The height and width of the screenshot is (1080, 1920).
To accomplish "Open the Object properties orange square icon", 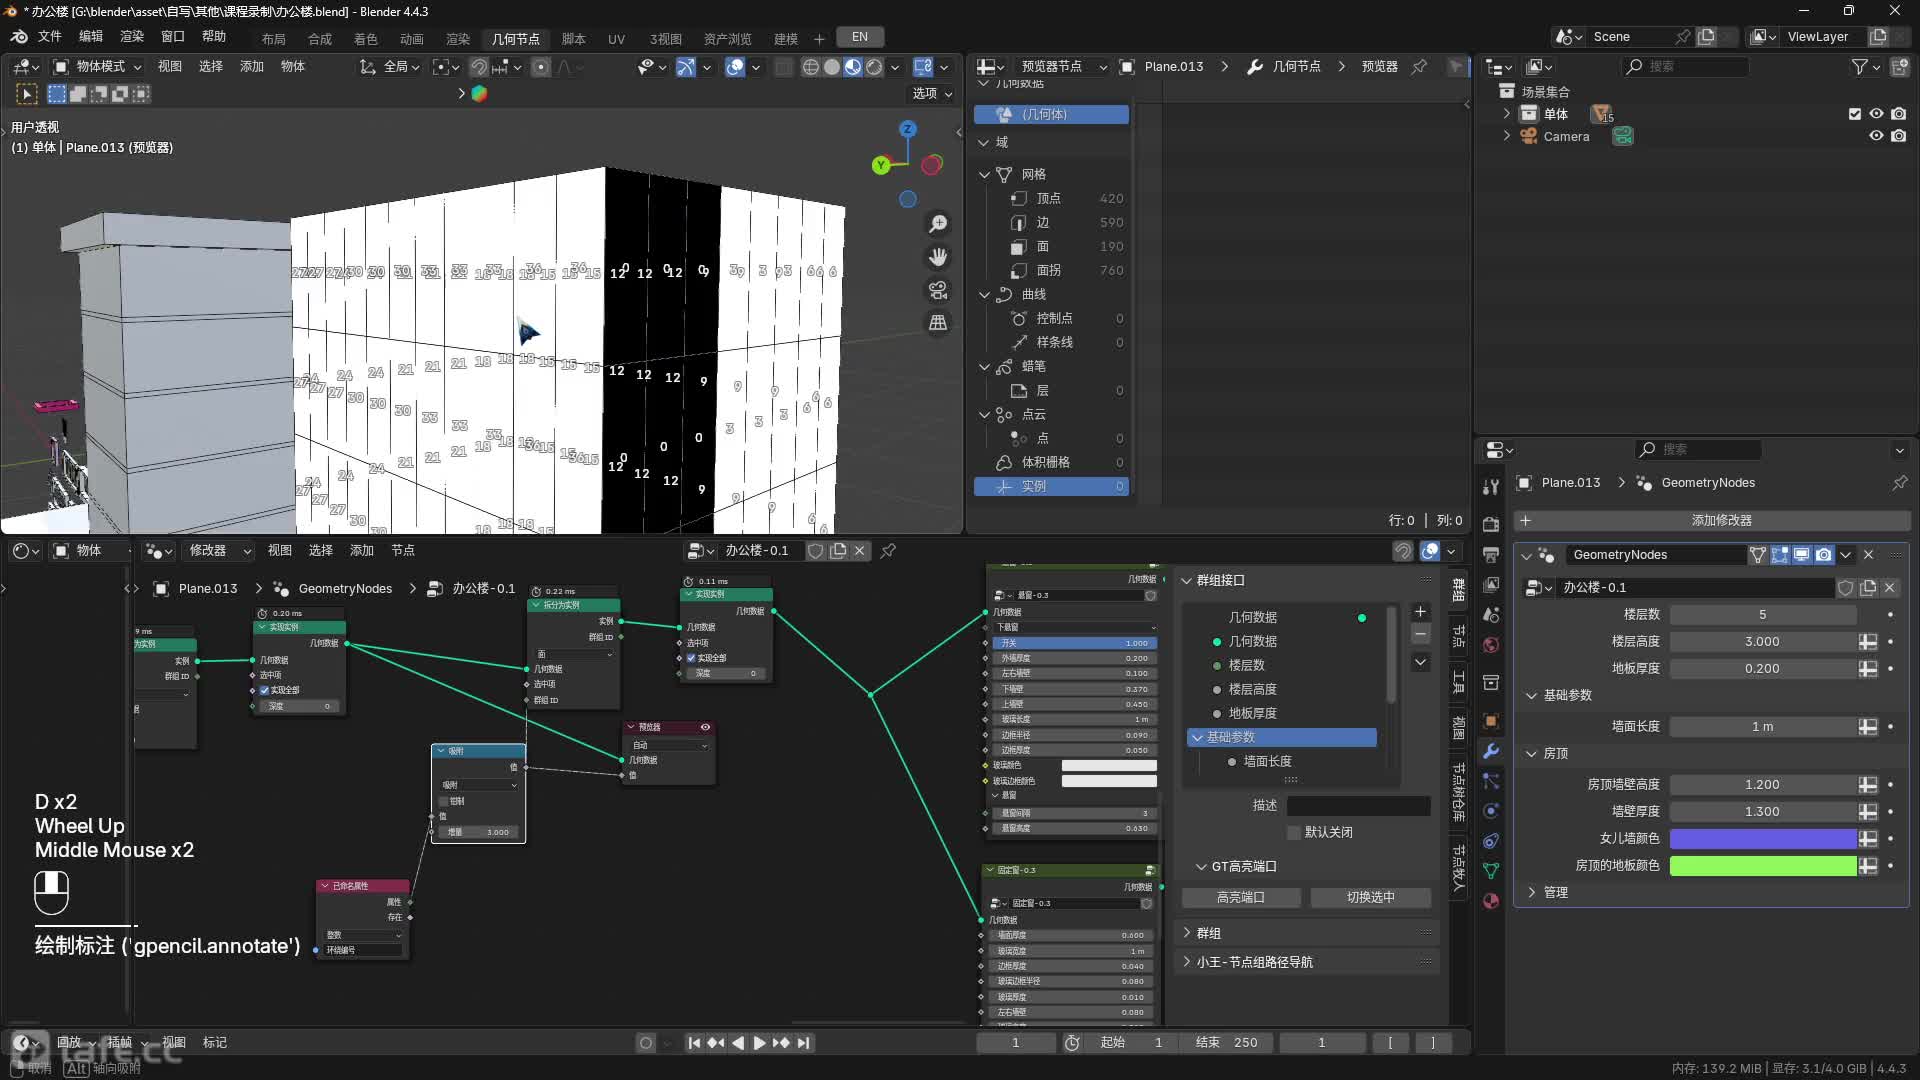I will click(x=1491, y=721).
